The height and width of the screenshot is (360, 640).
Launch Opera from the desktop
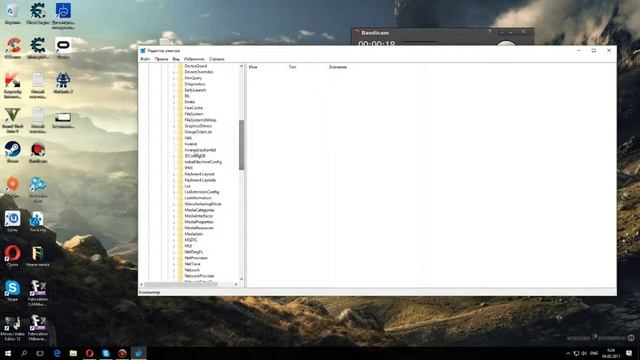tap(13, 256)
